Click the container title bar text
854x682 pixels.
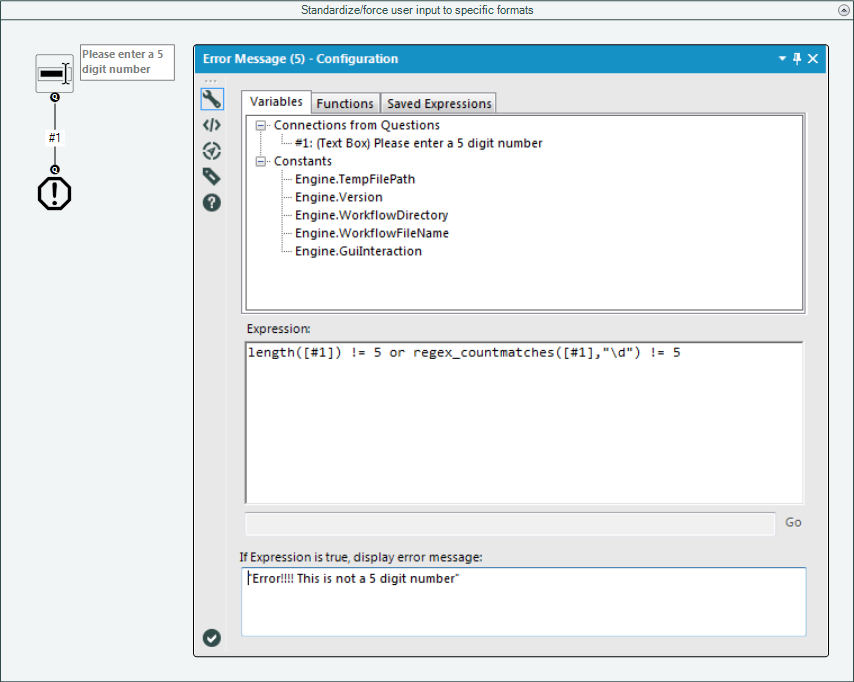[x=417, y=10]
